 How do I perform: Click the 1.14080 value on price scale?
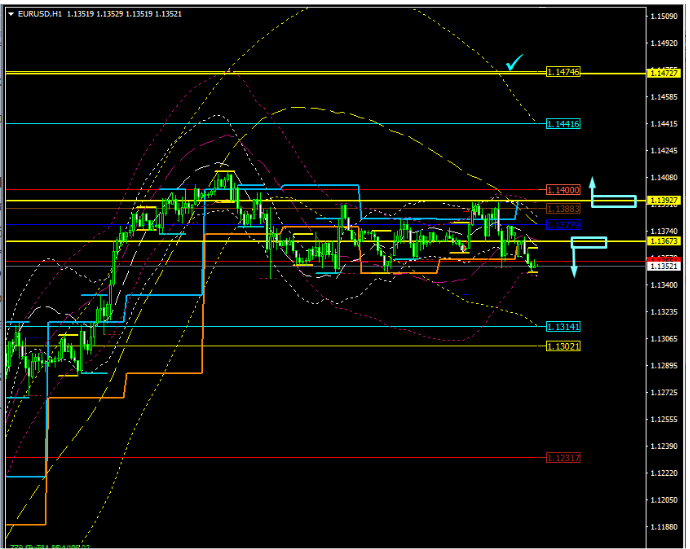[664, 177]
